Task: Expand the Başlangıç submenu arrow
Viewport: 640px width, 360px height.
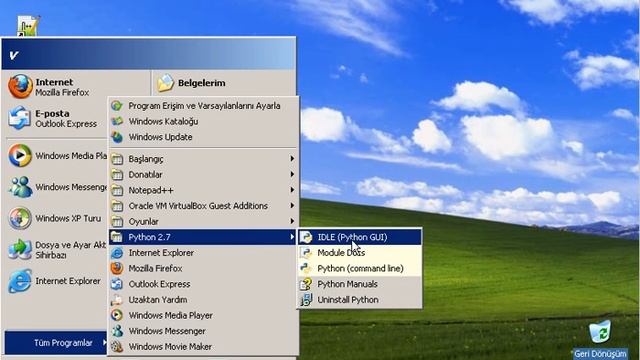Action: tap(292, 158)
